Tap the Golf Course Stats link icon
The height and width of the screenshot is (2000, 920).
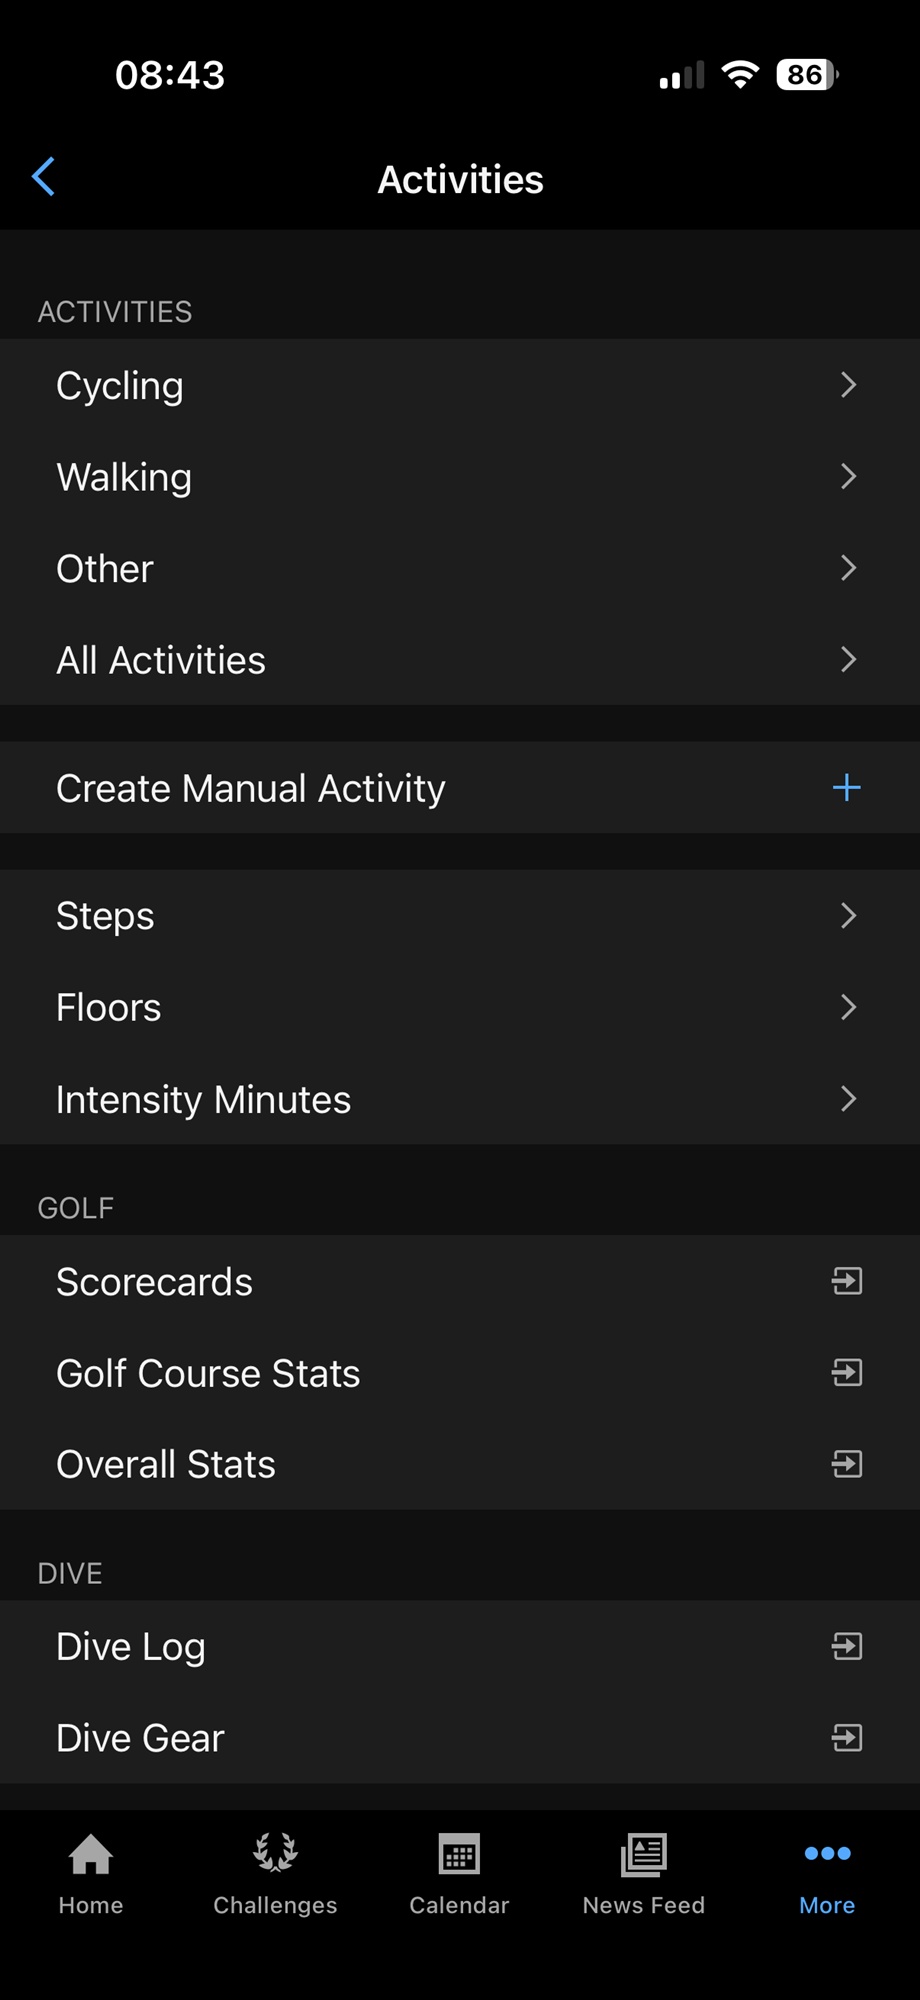click(846, 1373)
